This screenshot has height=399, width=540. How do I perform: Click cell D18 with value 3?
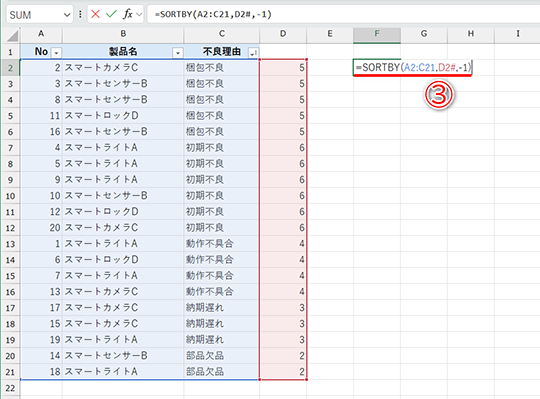(283, 324)
